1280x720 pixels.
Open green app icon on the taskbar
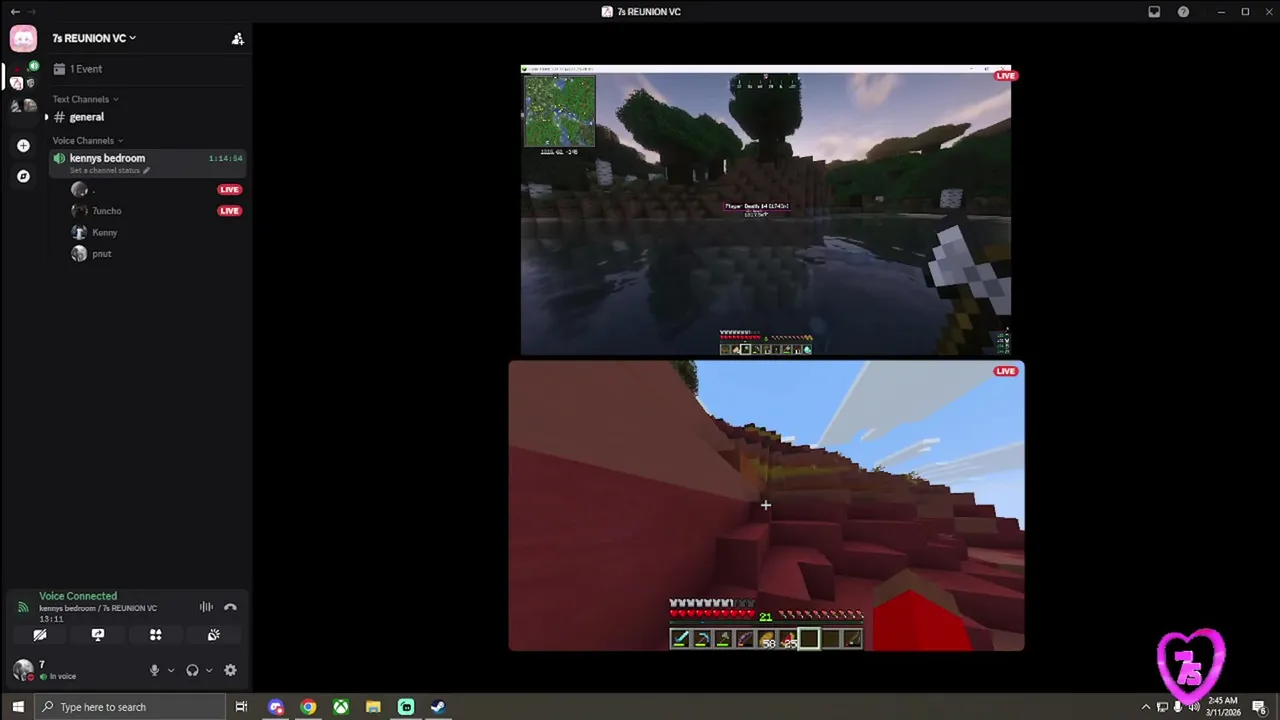coord(406,707)
